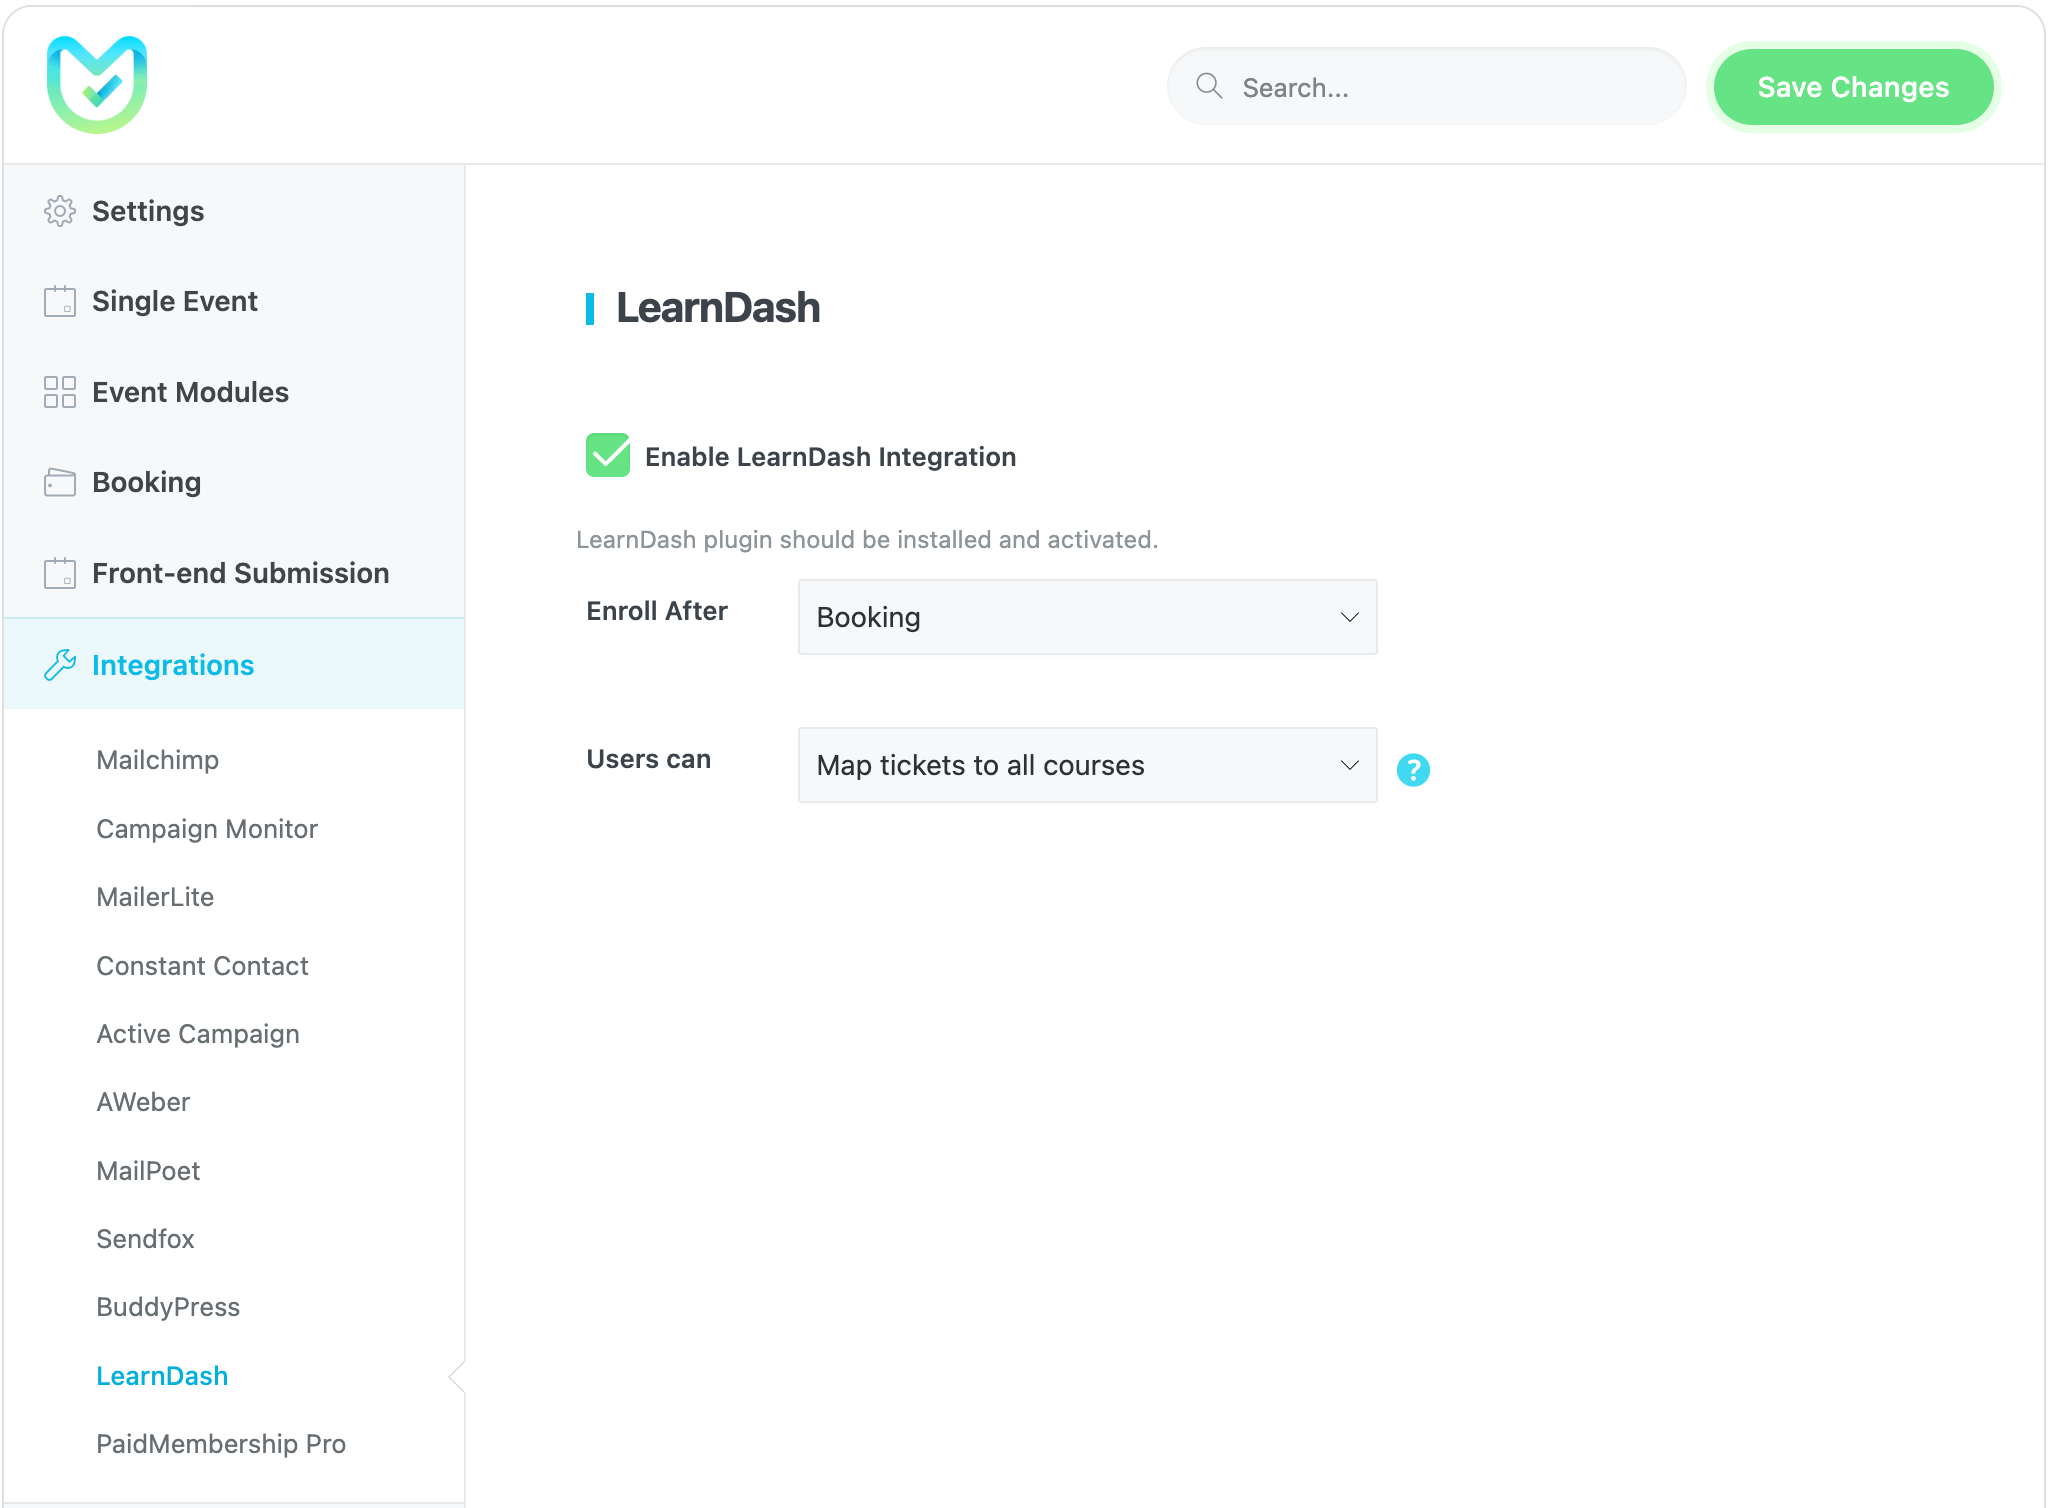Open the Enroll After dropdown
Screen dimensions: 2054x1508
pos(1086,617)
